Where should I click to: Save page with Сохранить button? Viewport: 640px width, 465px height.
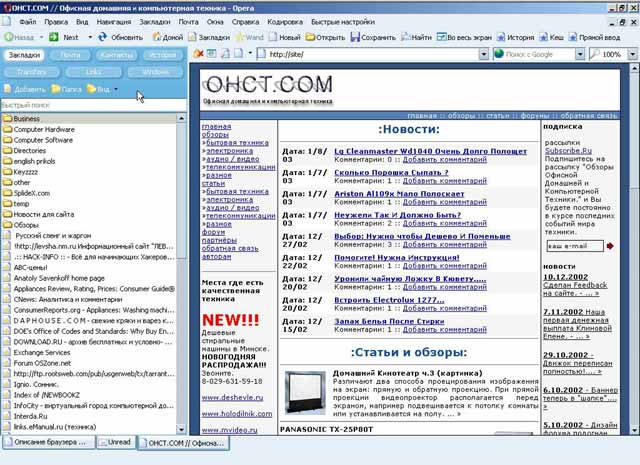373,37
